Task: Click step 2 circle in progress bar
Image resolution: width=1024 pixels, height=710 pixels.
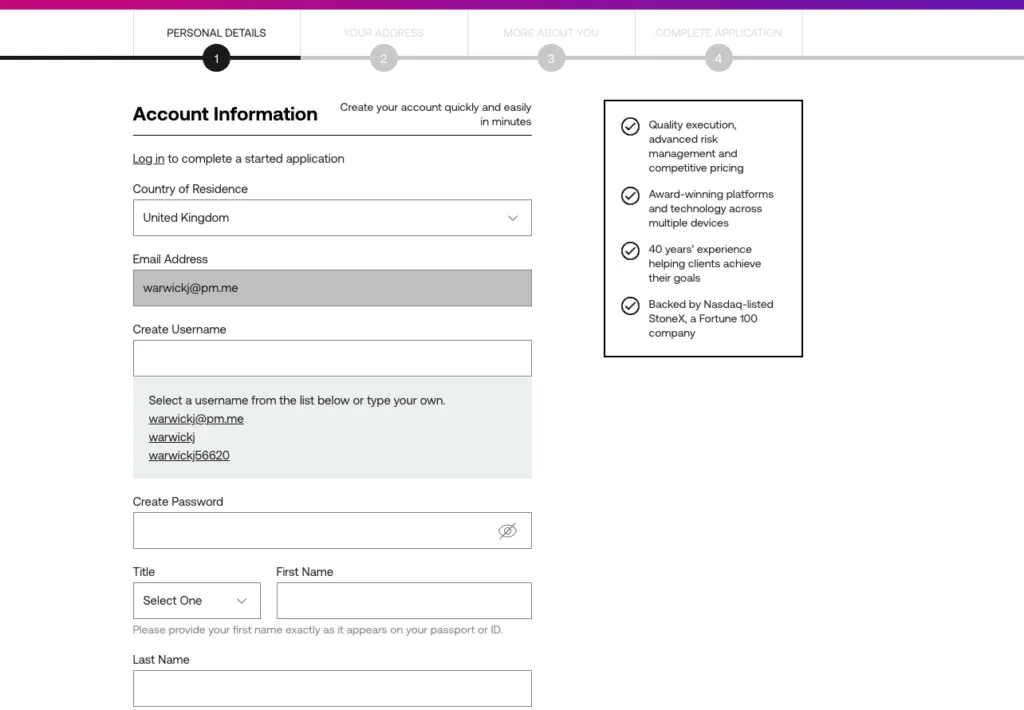Action: (x=383, y=59)
